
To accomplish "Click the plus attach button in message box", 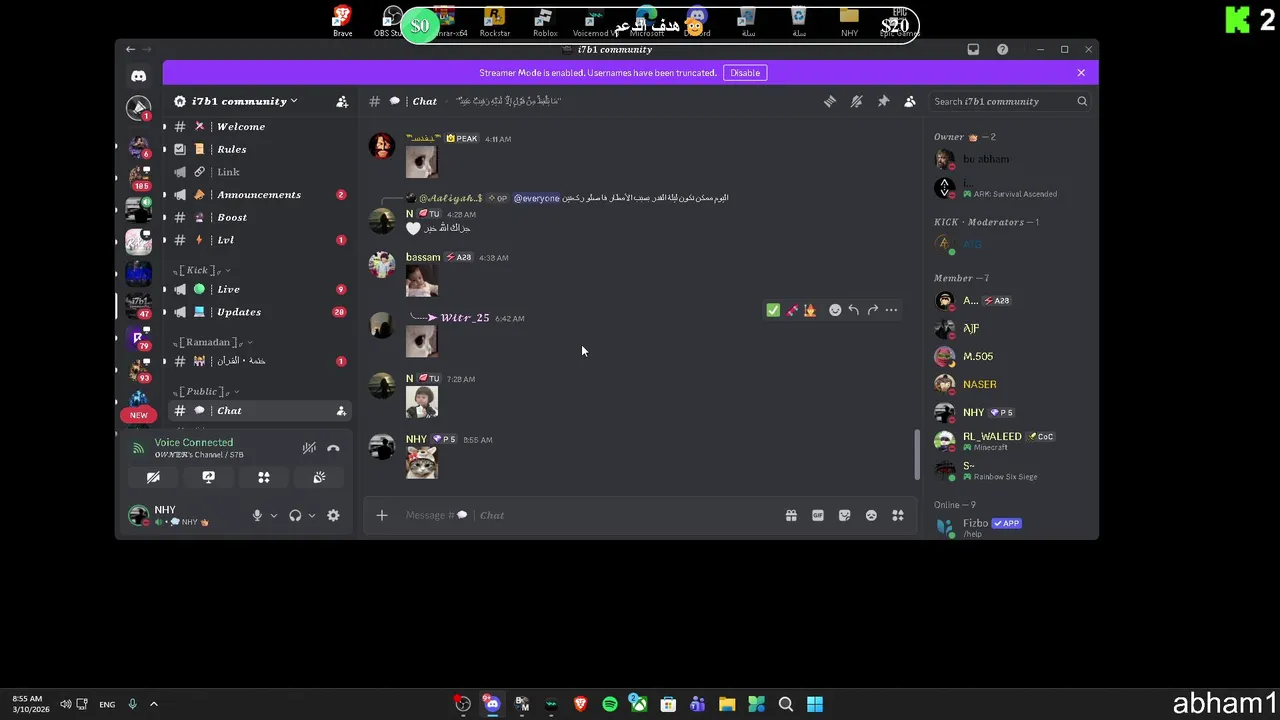I will tap(382, 515).
